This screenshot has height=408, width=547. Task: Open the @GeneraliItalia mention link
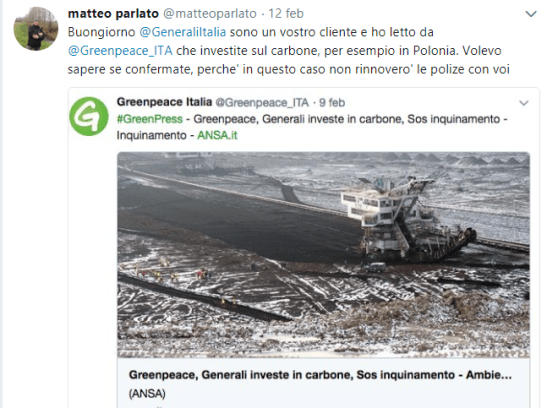click(182, 32)
